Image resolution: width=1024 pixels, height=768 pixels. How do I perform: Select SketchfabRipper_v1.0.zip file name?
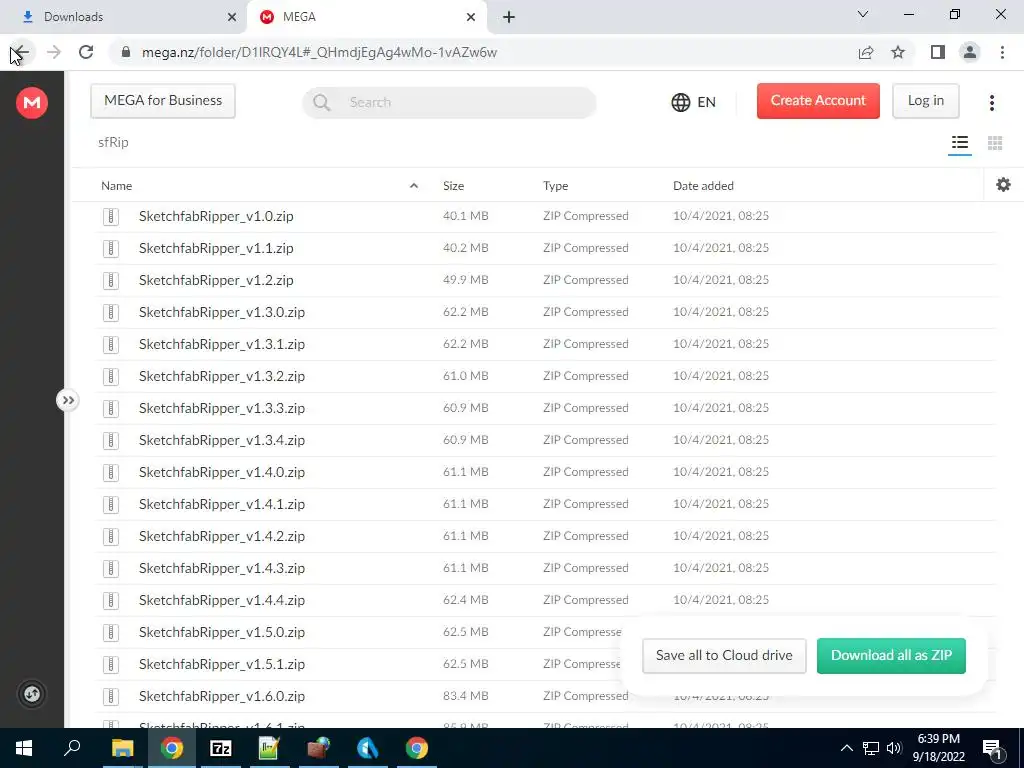216,216
